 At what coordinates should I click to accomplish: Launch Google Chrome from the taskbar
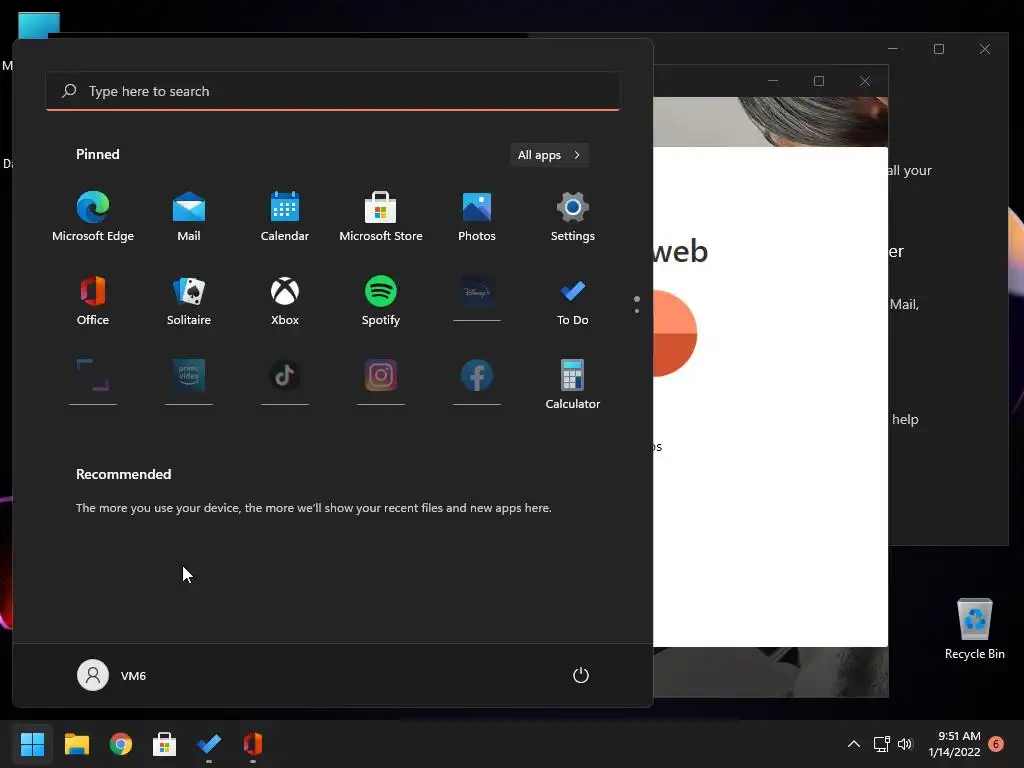click(121, 744)
